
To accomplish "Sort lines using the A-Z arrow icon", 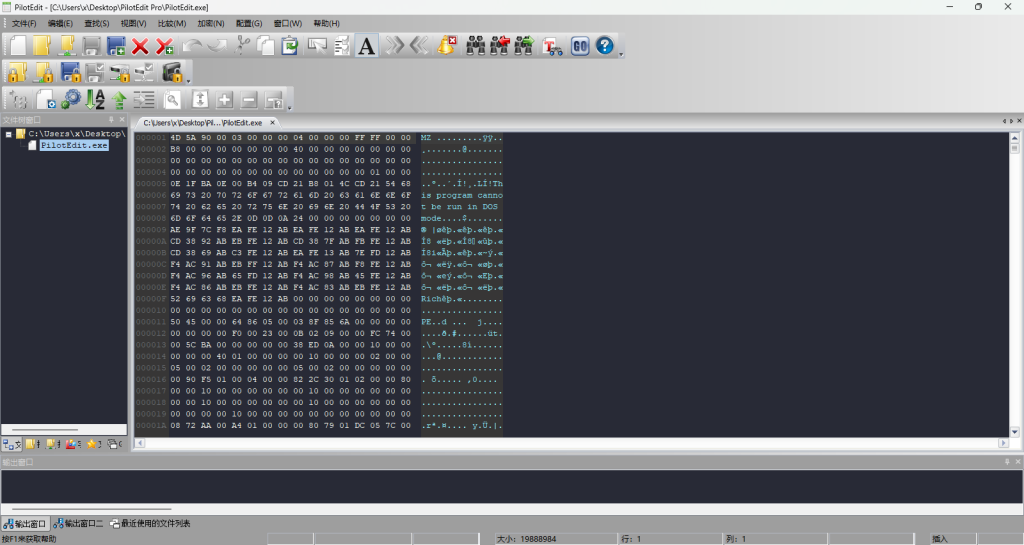I will (95, 99).
